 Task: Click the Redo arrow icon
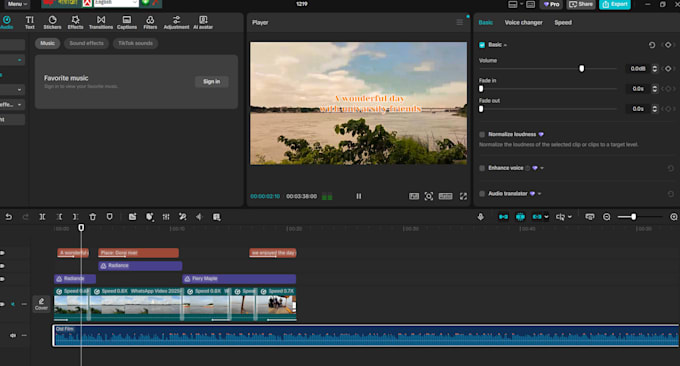click(x=25, y=217)
